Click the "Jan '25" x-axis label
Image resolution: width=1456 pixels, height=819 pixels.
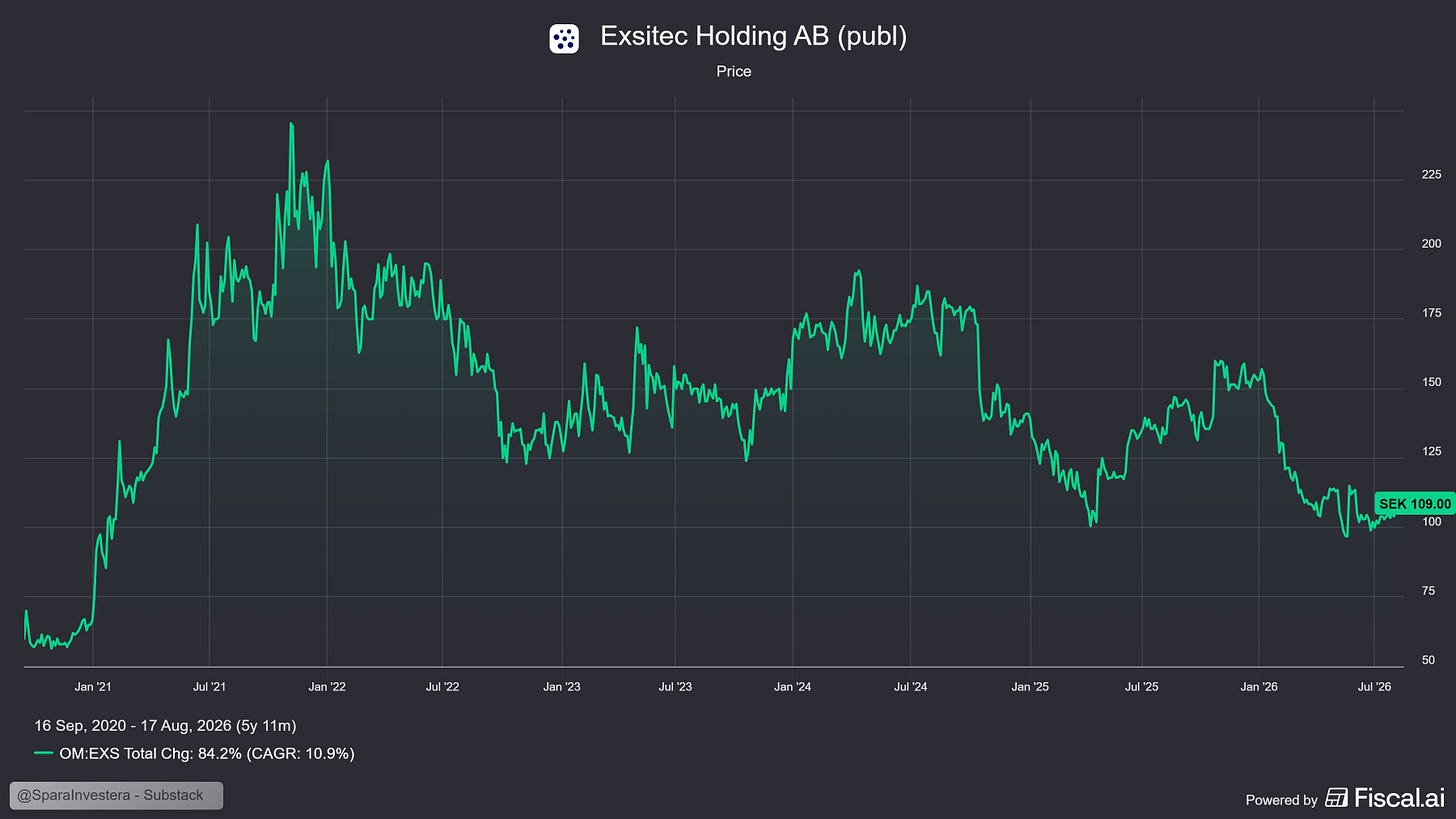pyautogui.click(x=1029, y=686)
